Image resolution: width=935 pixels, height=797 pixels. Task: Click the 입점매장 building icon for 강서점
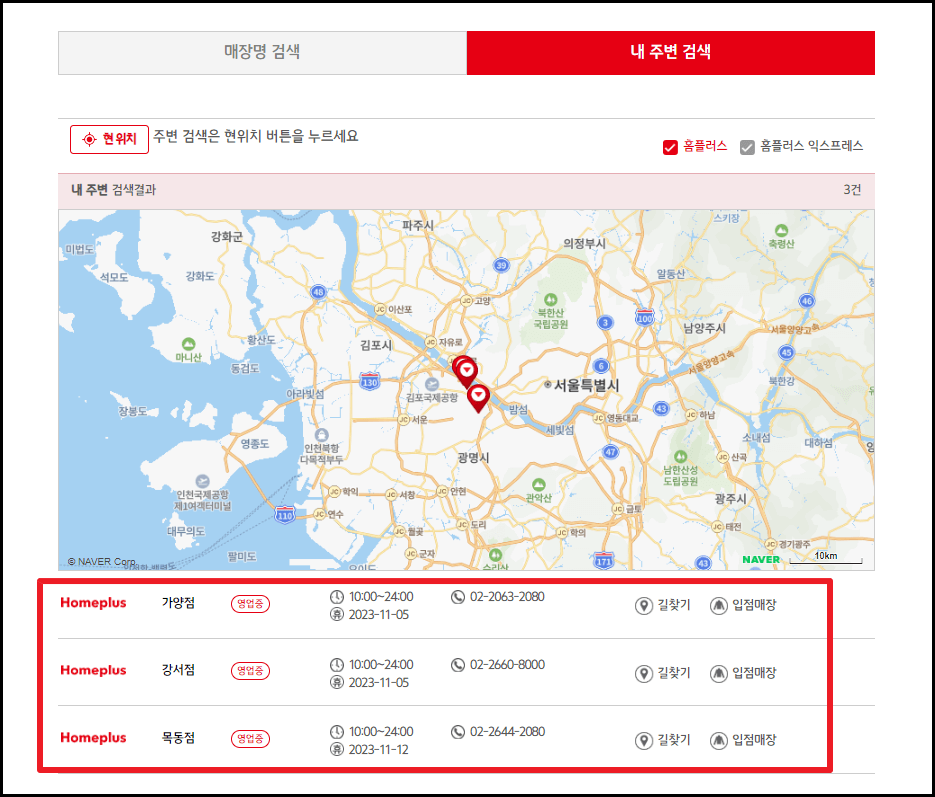tap(719, 671)
